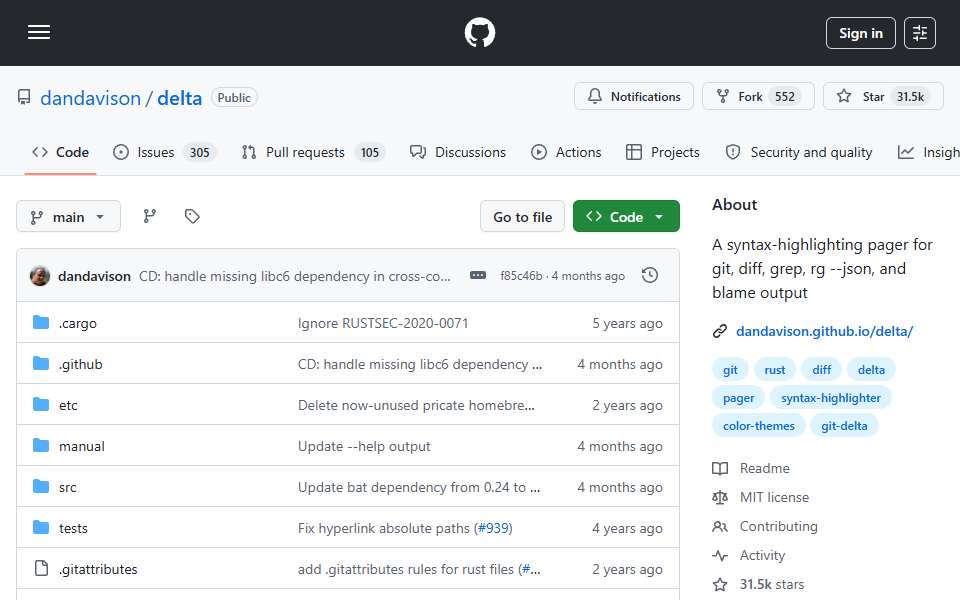Open the Pull requests tab
This screenshot has height=600, width=960.
point(313,152)
